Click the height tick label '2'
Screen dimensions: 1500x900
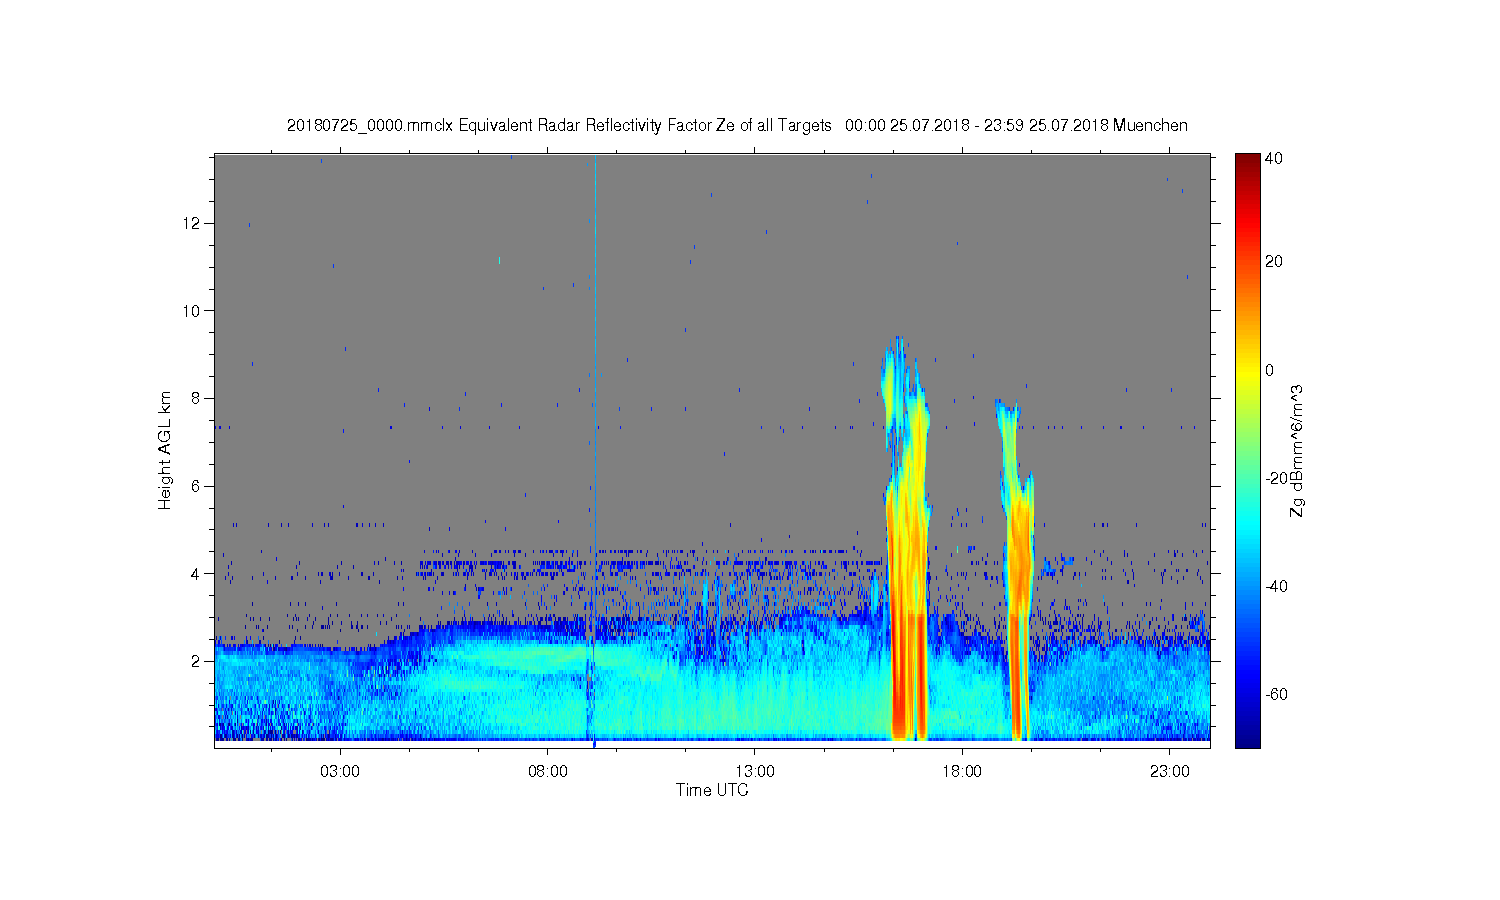[196, 661]
